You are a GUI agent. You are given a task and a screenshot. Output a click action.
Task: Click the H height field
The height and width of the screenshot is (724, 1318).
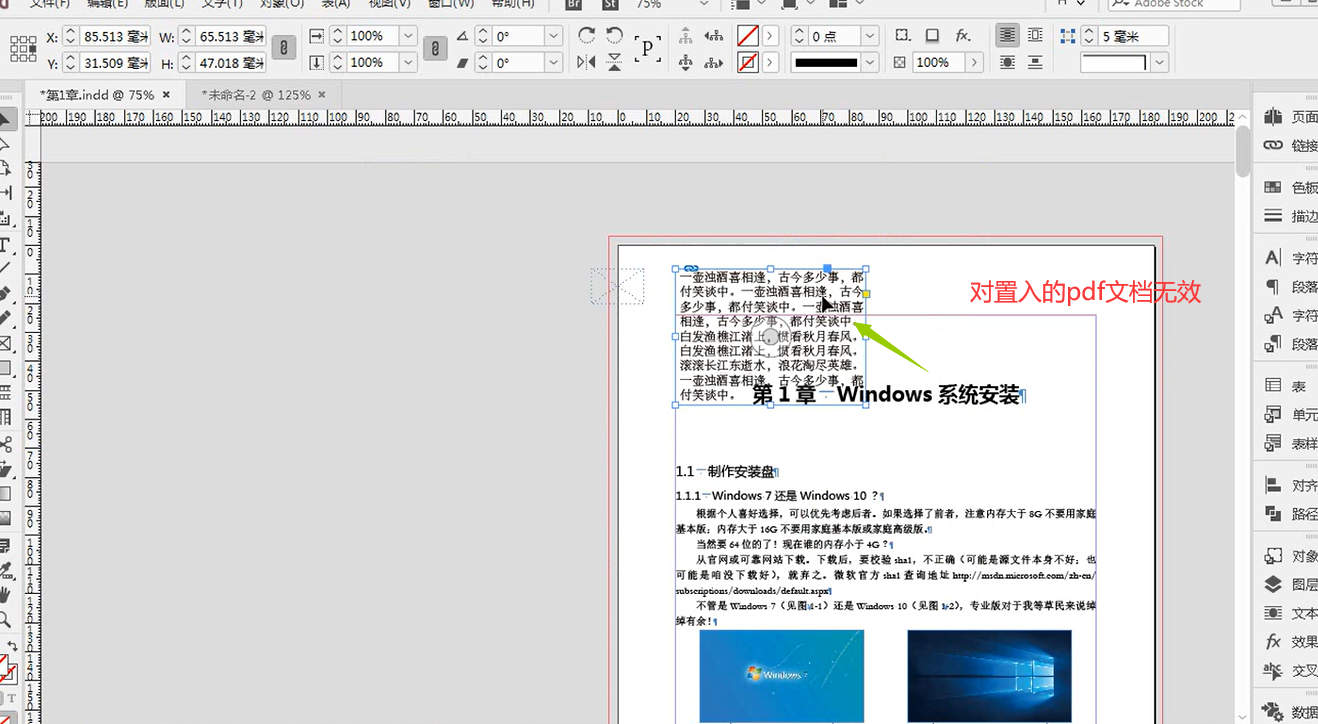coord(231,63)
